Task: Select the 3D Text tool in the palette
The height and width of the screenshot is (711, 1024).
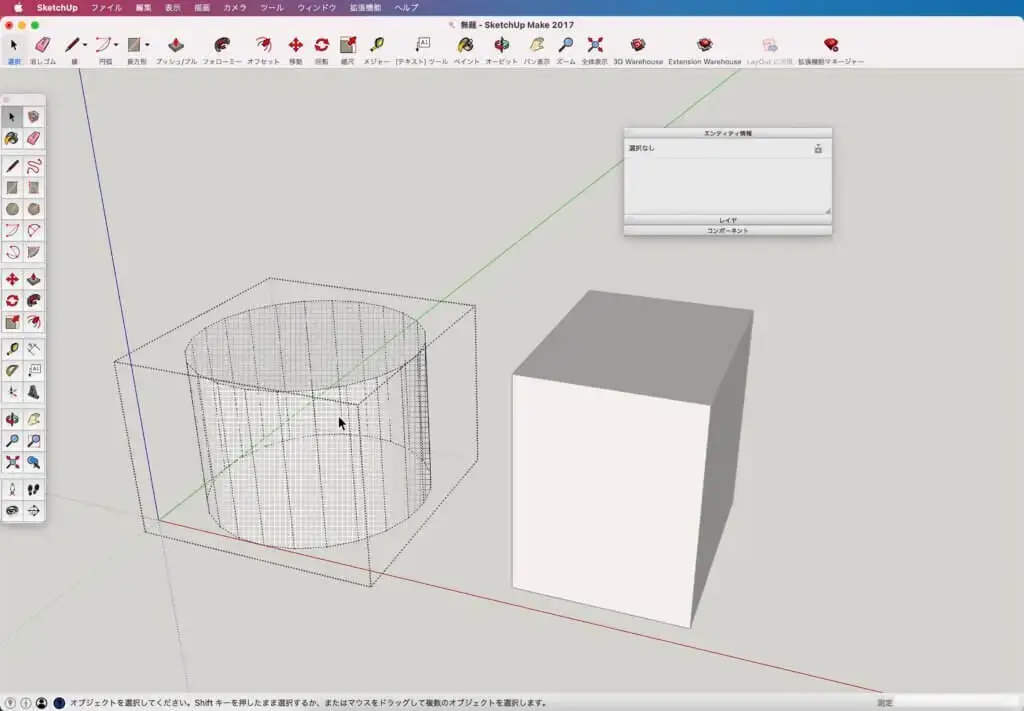Action: [33, 392]
